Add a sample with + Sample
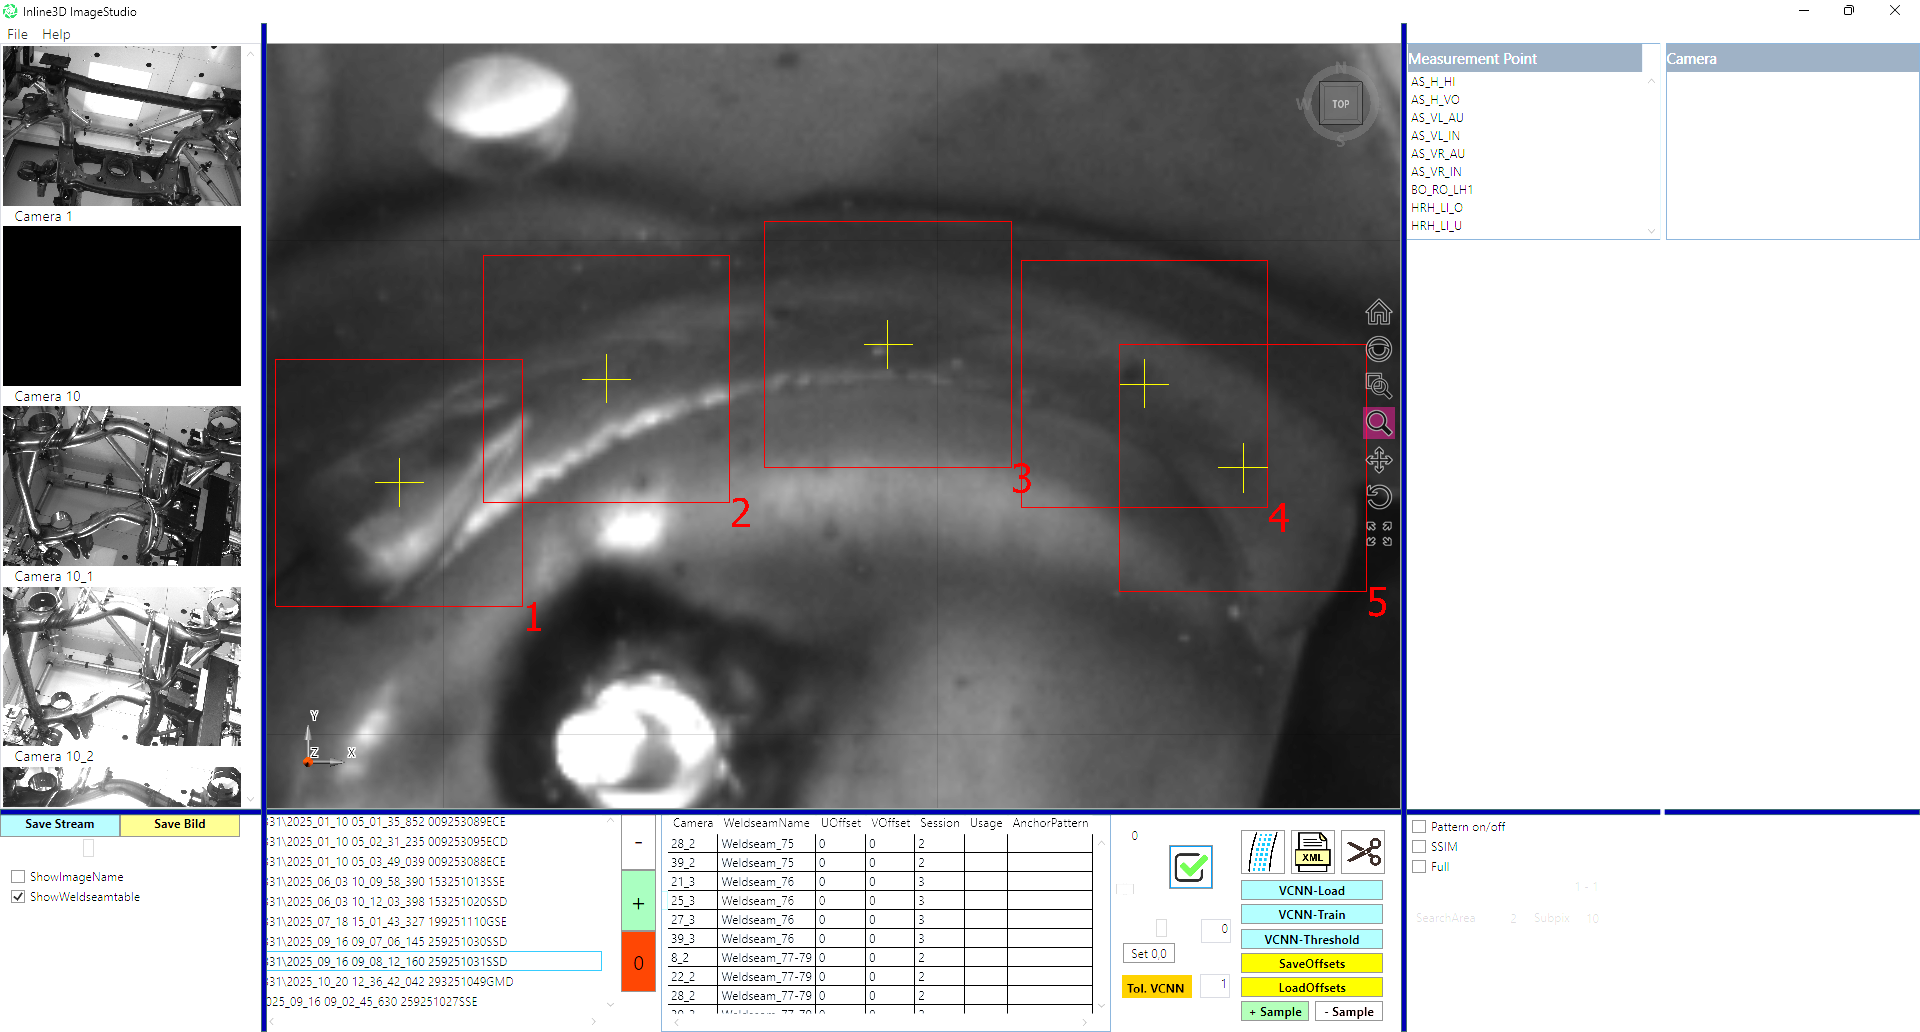 (1275, 1012)
